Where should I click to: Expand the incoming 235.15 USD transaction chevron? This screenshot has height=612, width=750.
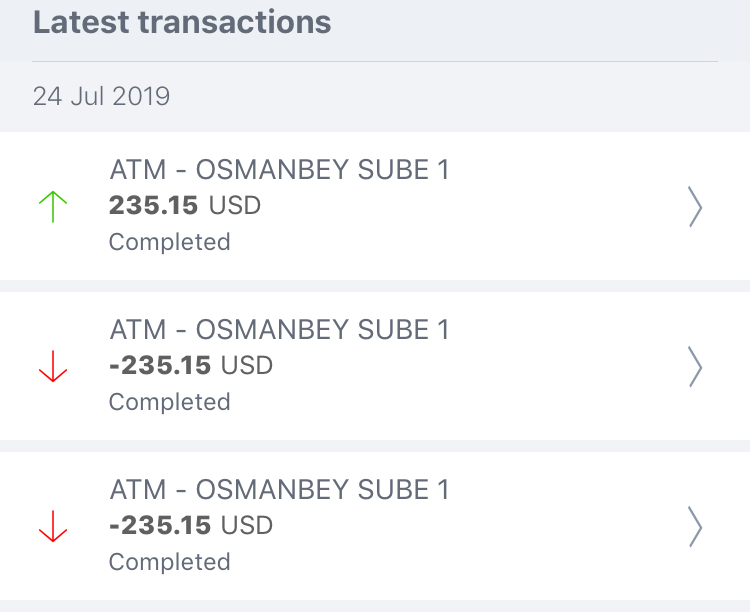pos(695,207)
